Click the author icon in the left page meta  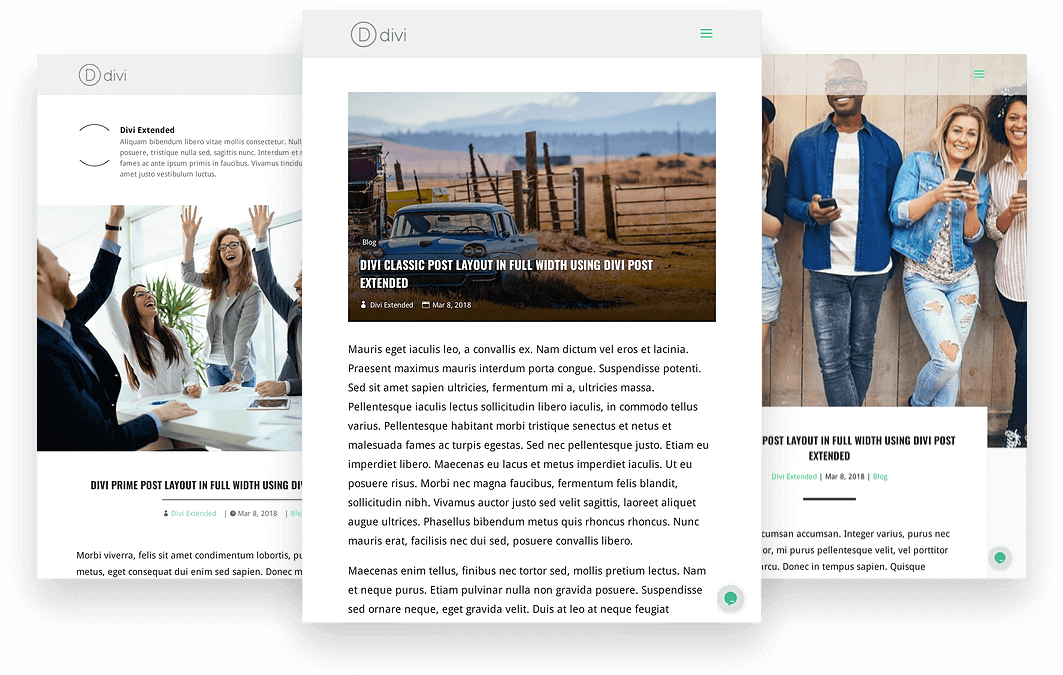165,514
